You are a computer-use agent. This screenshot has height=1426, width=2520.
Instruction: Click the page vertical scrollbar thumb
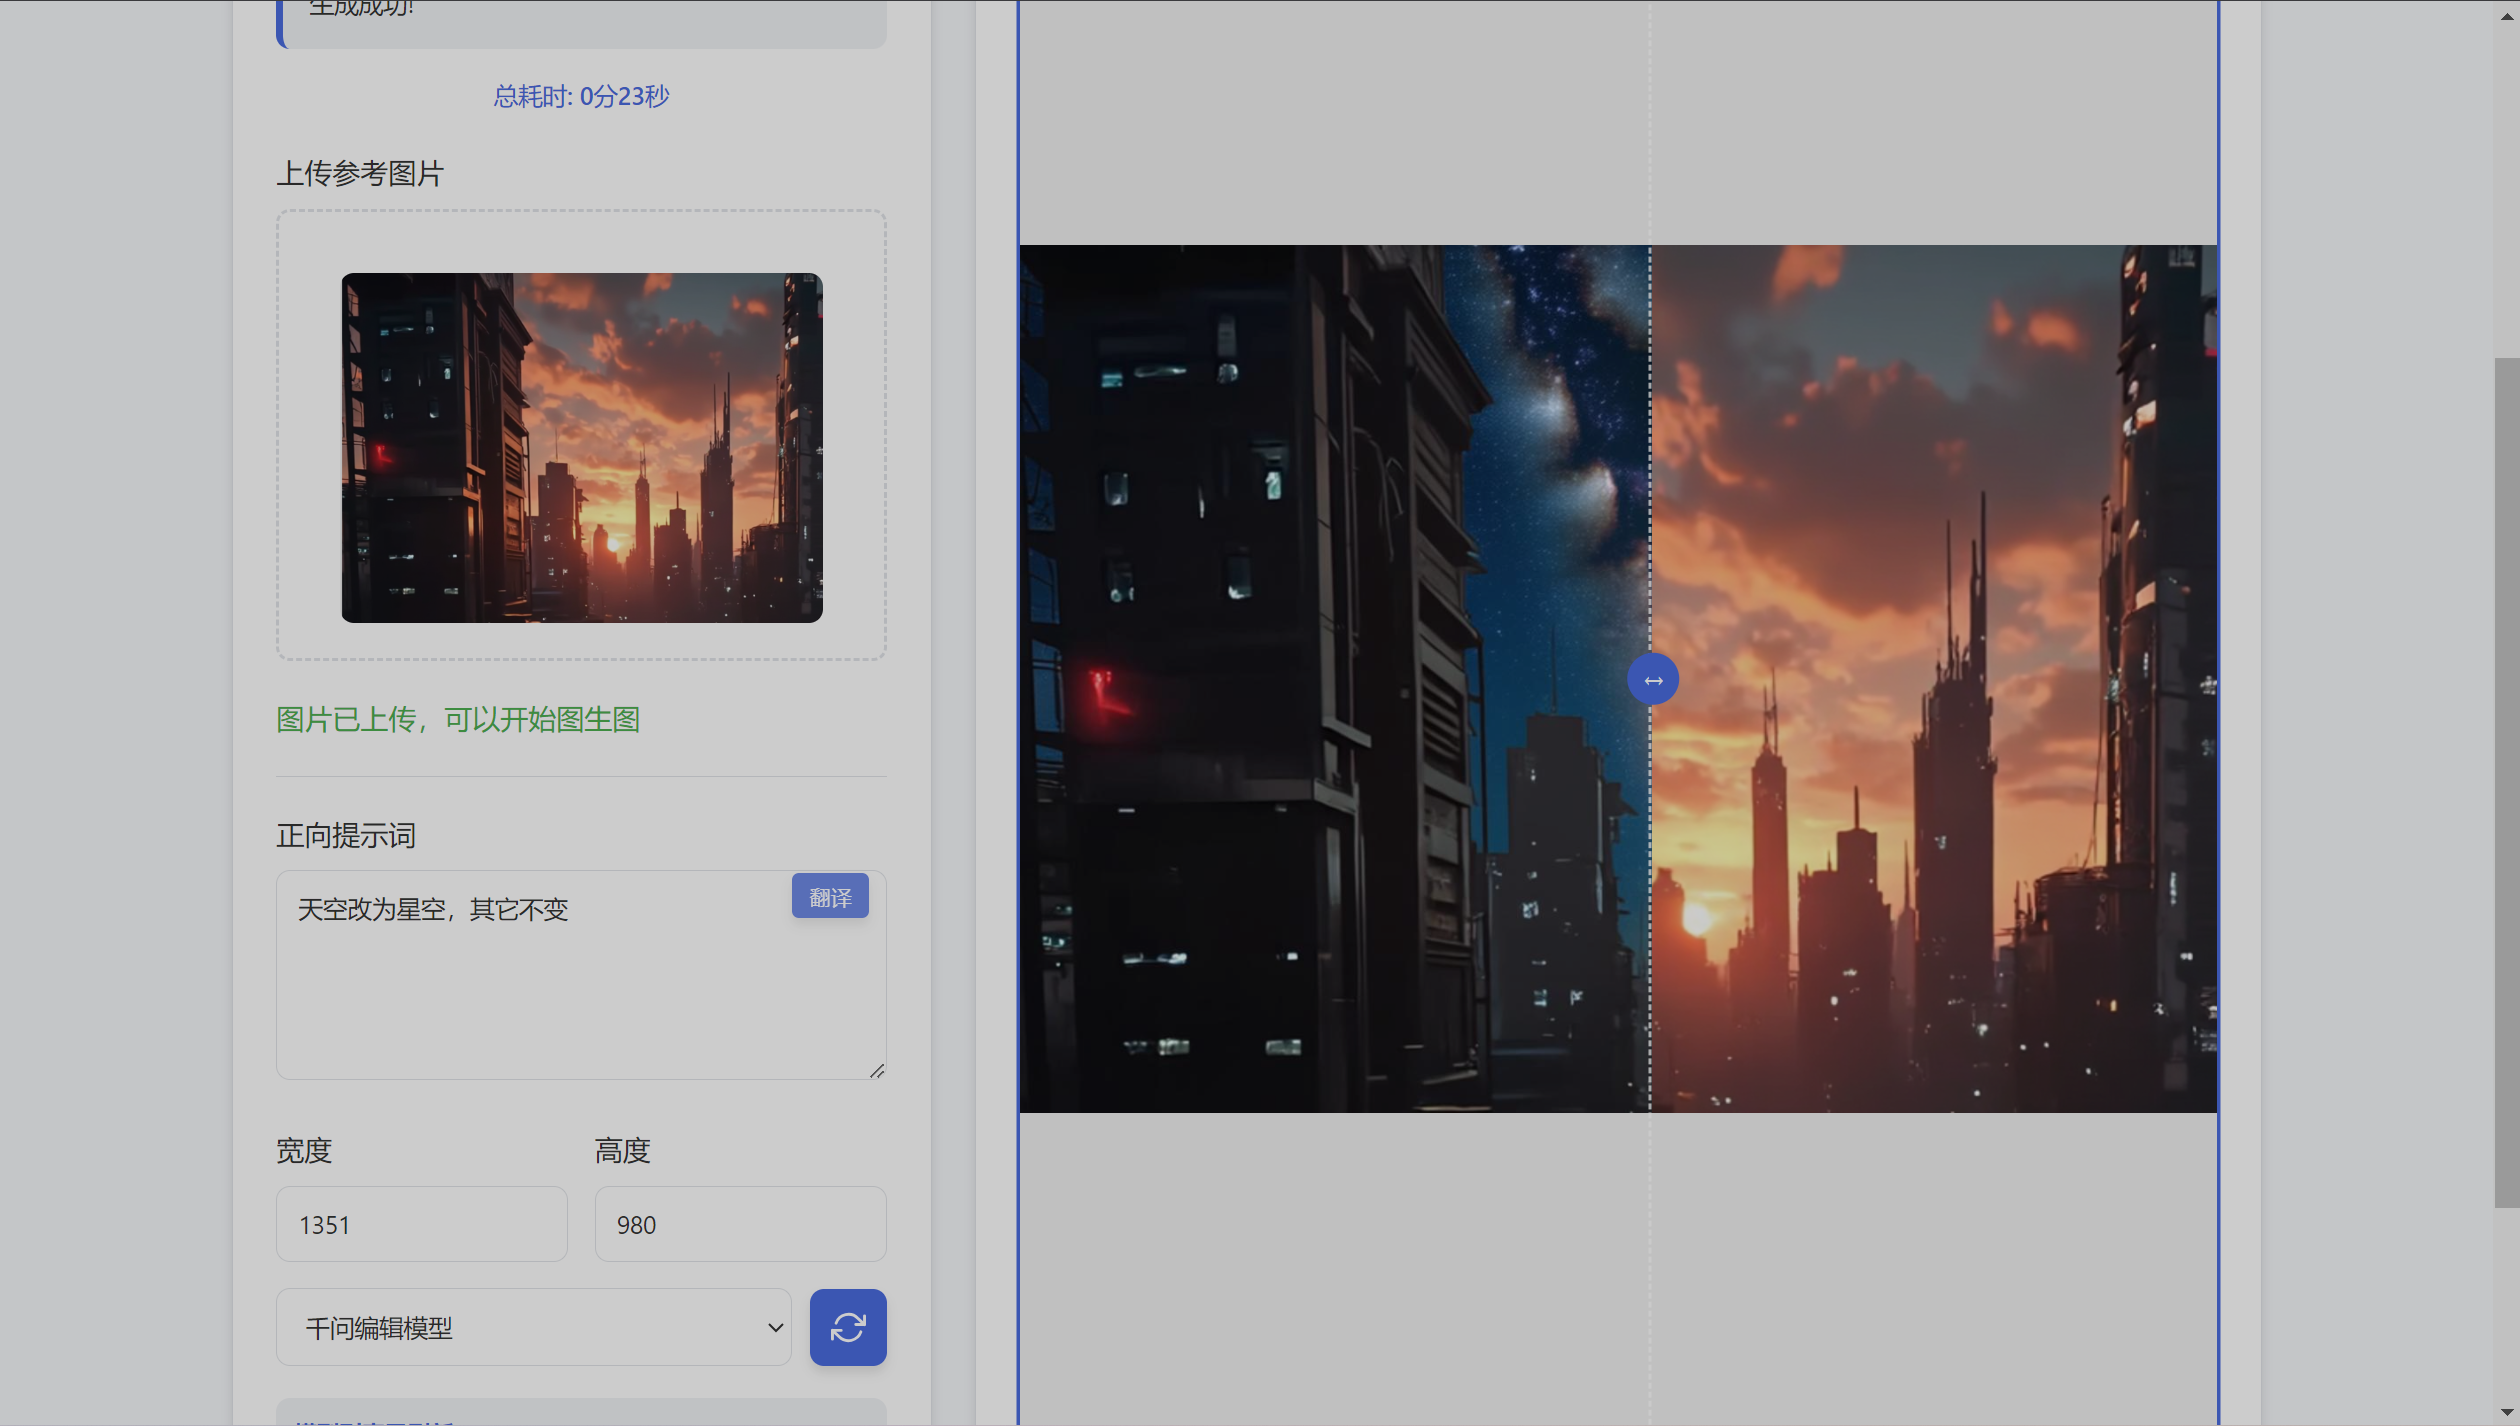[2506, 780]
